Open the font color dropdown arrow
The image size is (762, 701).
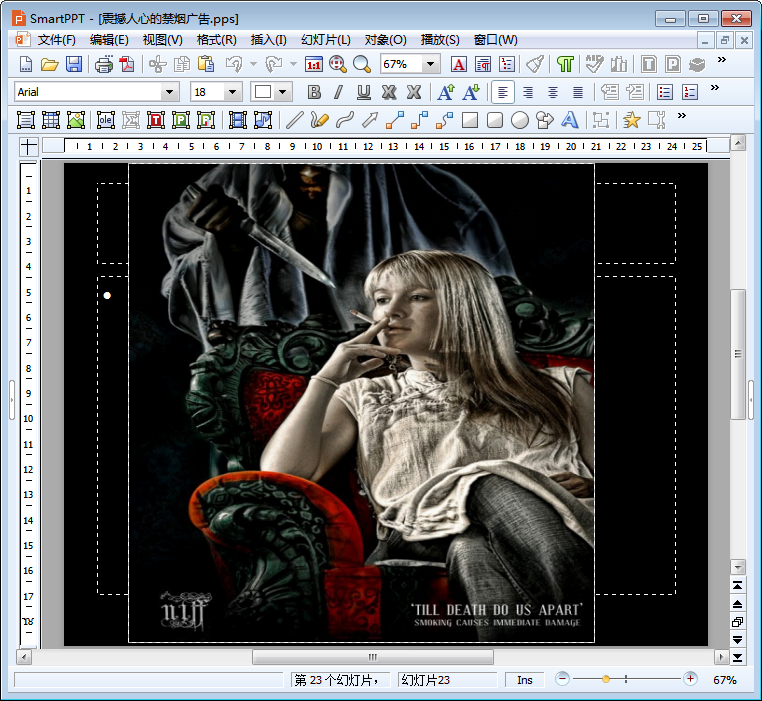click(282, 92)
